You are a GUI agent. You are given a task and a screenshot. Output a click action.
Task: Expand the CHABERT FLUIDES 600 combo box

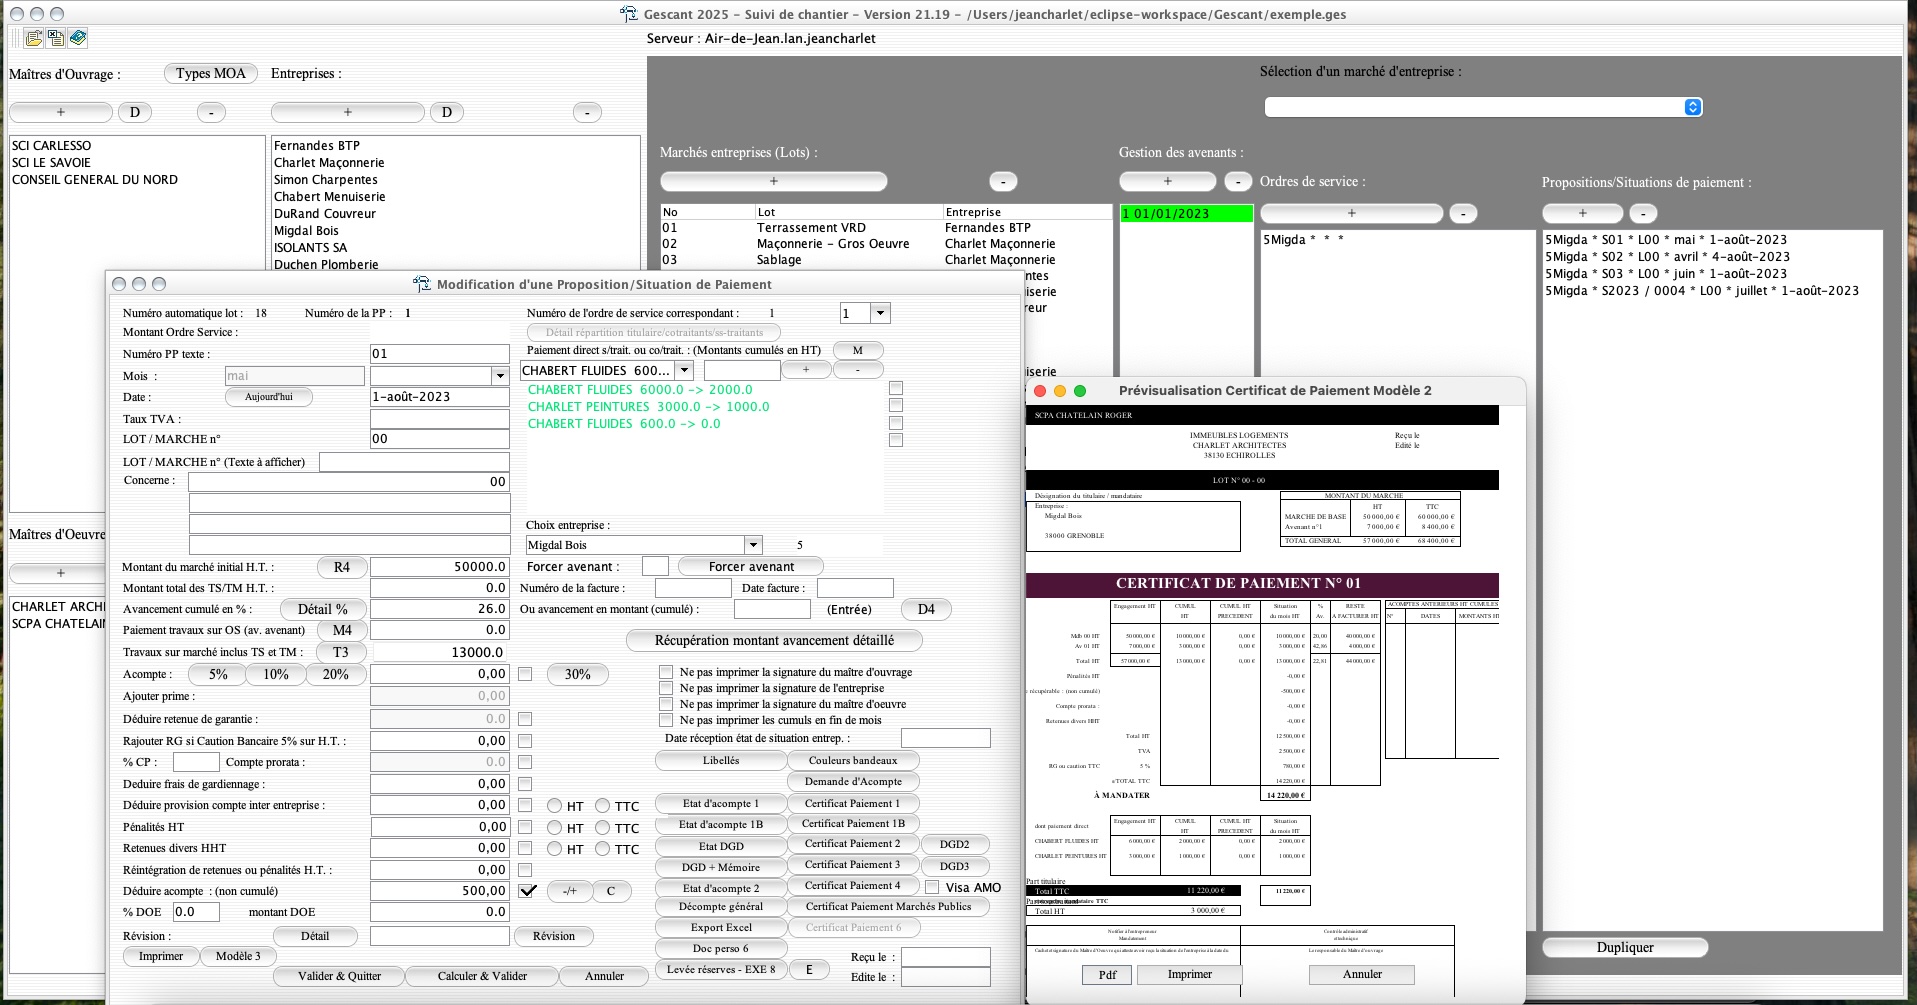pyautogui.click(x=684, y=370)
